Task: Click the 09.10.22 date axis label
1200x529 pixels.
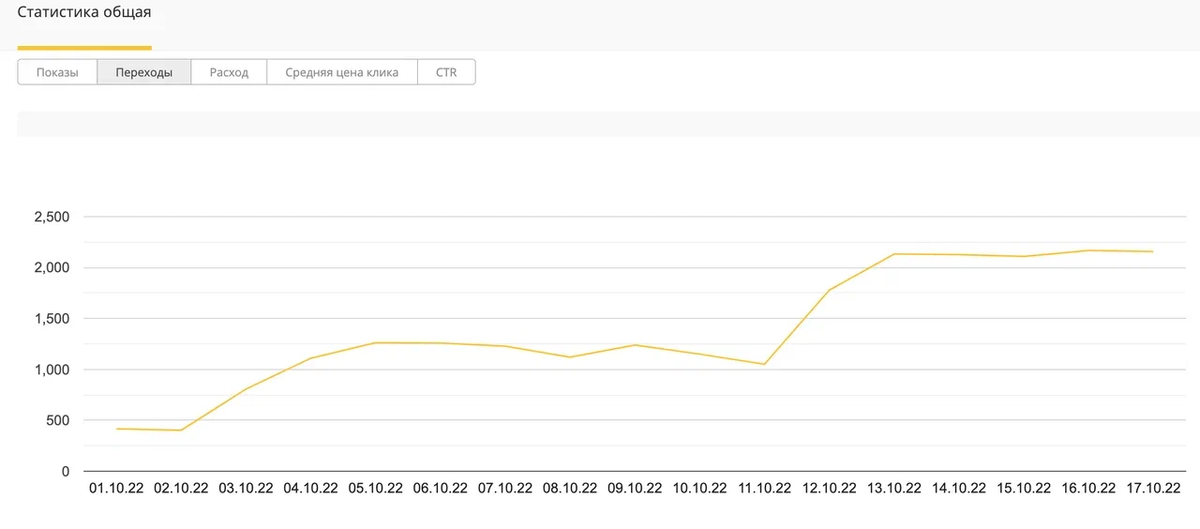Action: click(635, 489)
